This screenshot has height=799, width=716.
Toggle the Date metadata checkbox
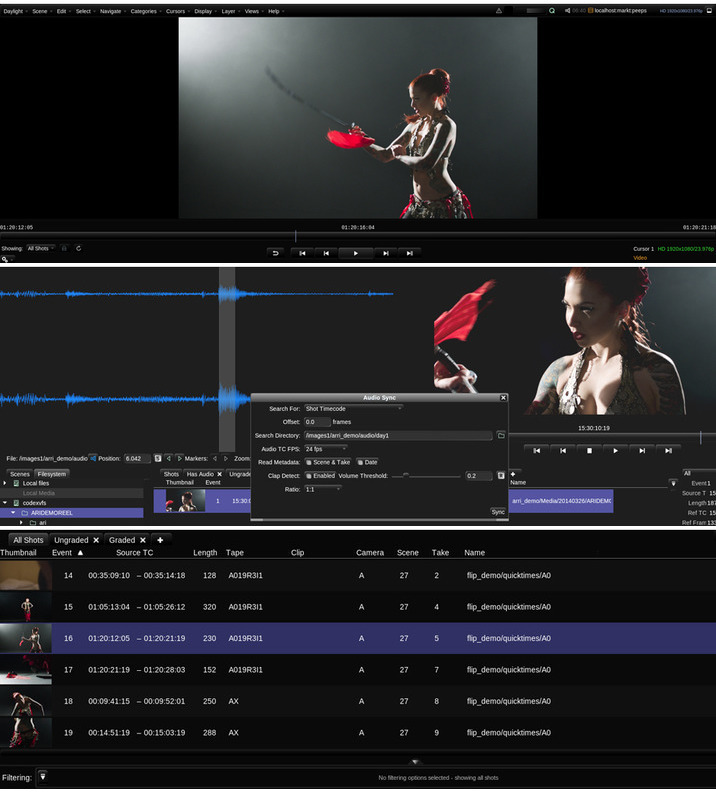(x=360, y=462)
